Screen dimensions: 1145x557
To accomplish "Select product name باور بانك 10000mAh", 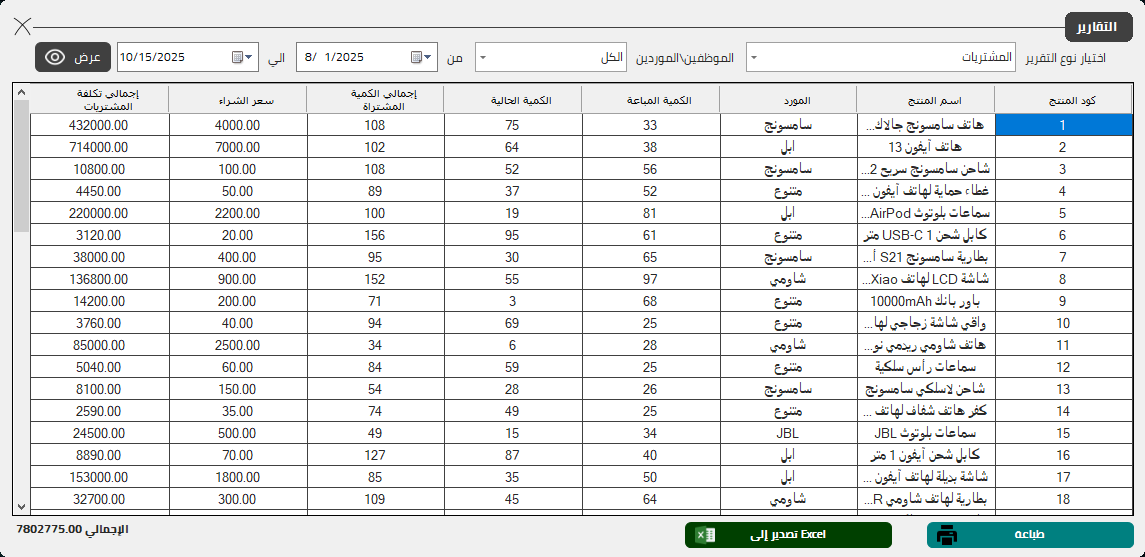I will [x=925, y=301].
